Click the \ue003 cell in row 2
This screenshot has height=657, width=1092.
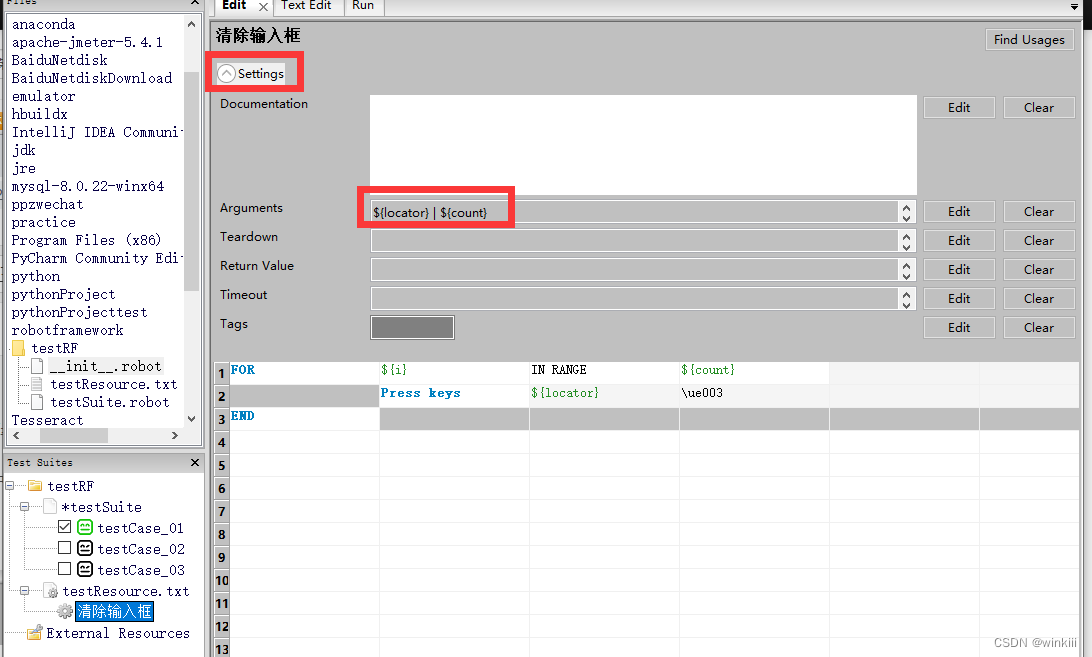tap(754, 396)
